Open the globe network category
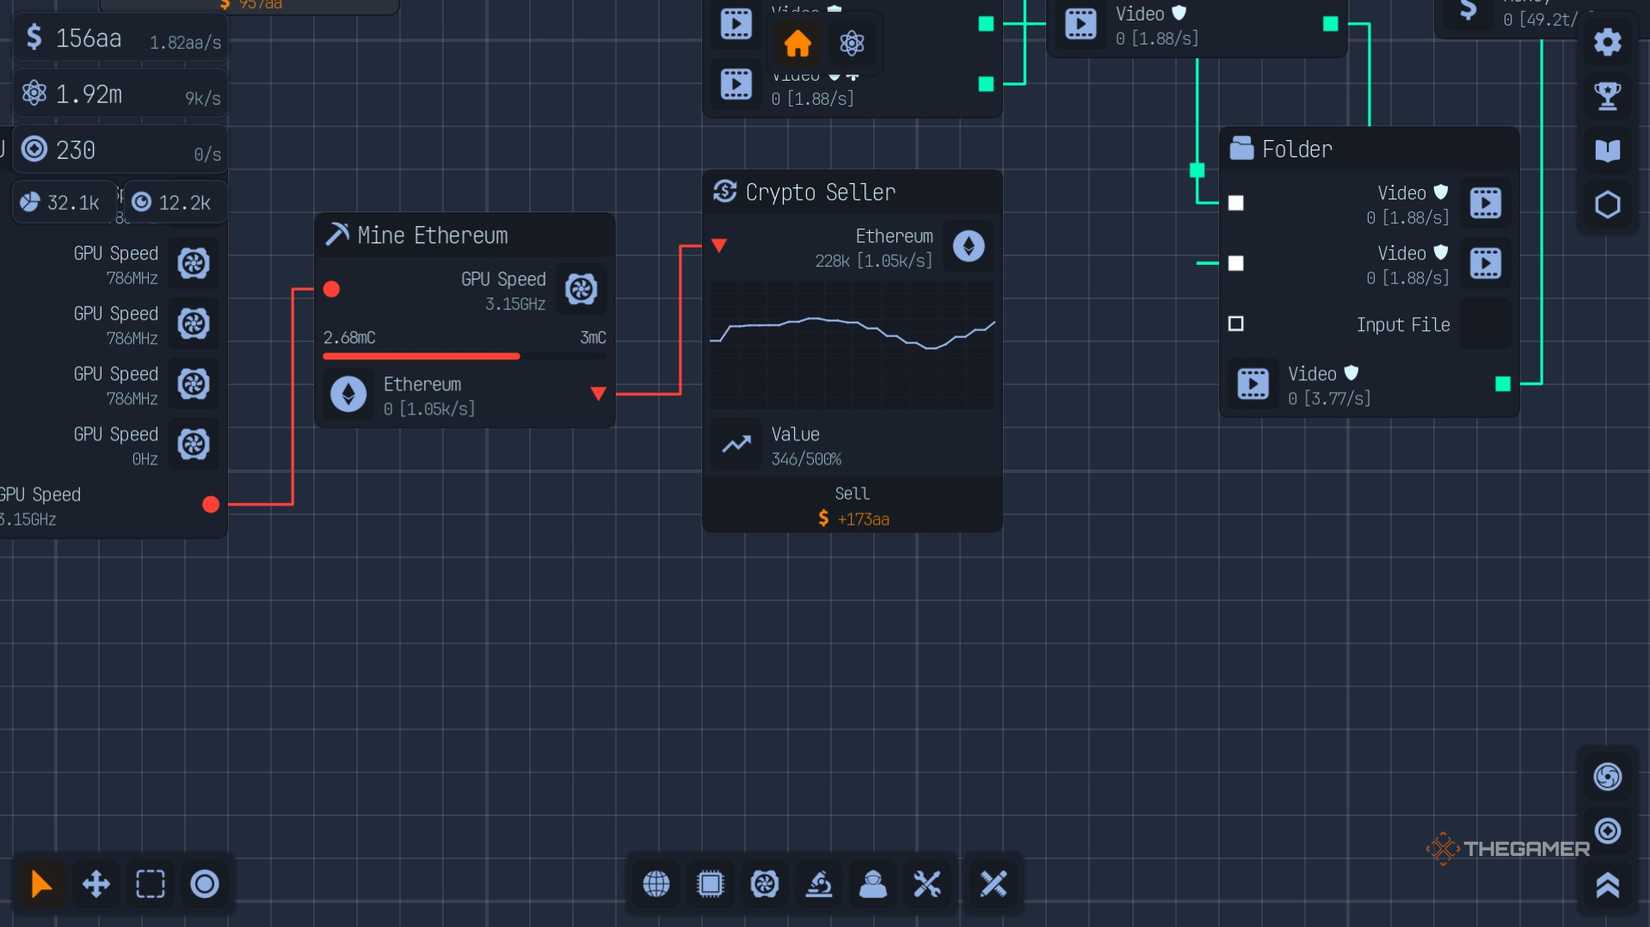Screen dimensions: 1650x927 pos(656,884)
